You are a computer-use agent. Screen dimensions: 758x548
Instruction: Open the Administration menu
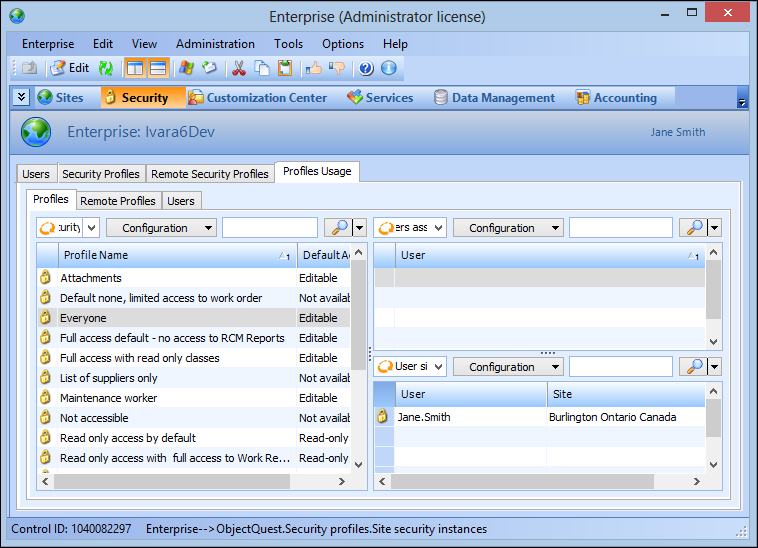[x=215, y=44]
